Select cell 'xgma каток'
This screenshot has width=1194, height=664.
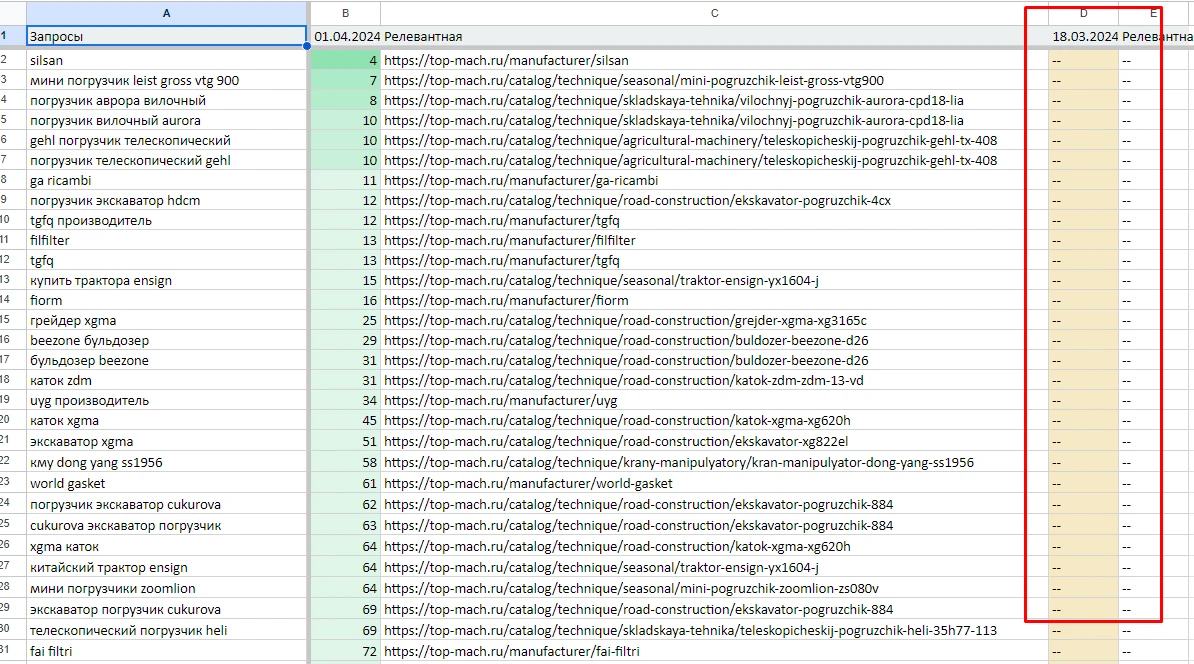click(x=166, y=547)
